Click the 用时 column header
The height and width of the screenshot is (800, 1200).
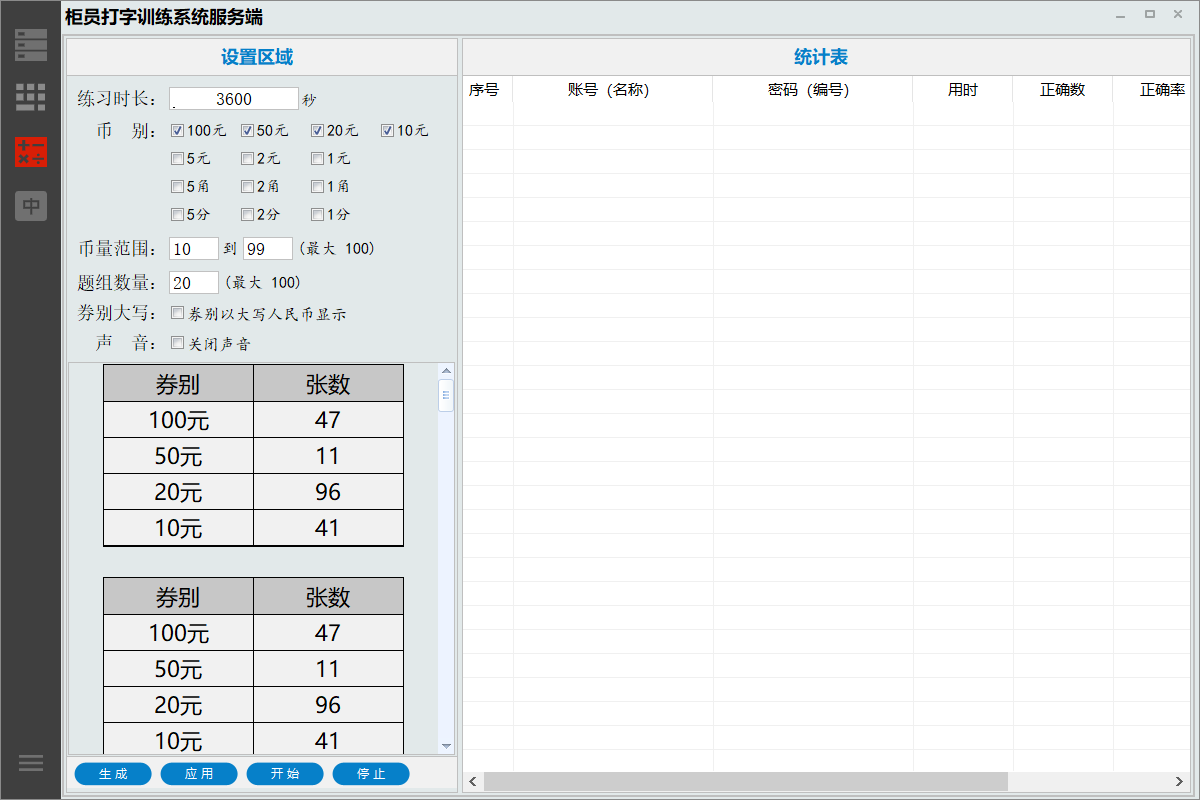[x=962, y=90]
